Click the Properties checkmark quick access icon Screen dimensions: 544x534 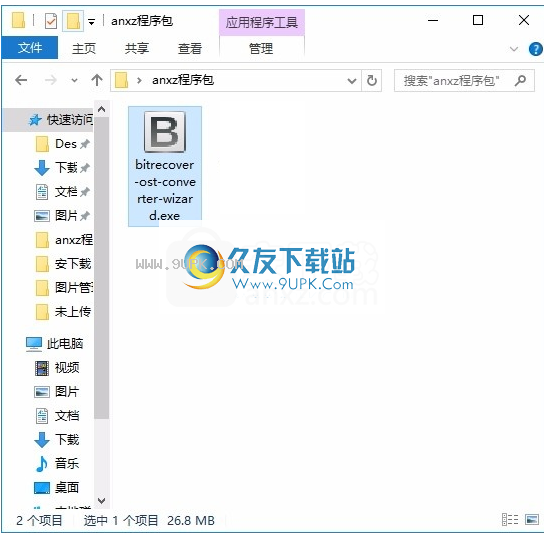point(51,21)
